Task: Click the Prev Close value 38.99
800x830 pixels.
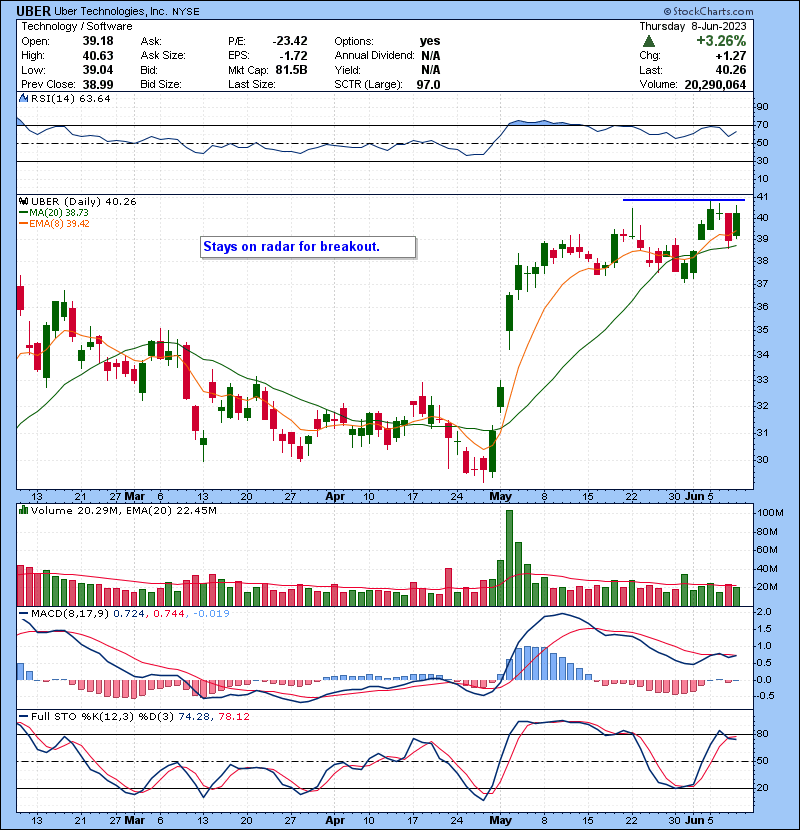Action: point(97,84)
